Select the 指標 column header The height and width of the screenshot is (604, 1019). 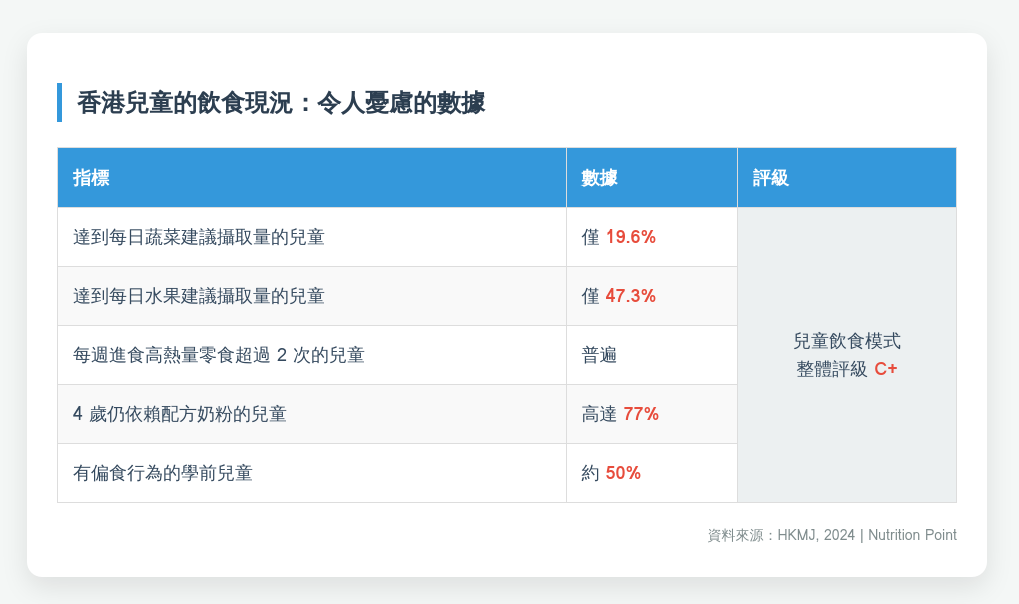tap(91, 178)
